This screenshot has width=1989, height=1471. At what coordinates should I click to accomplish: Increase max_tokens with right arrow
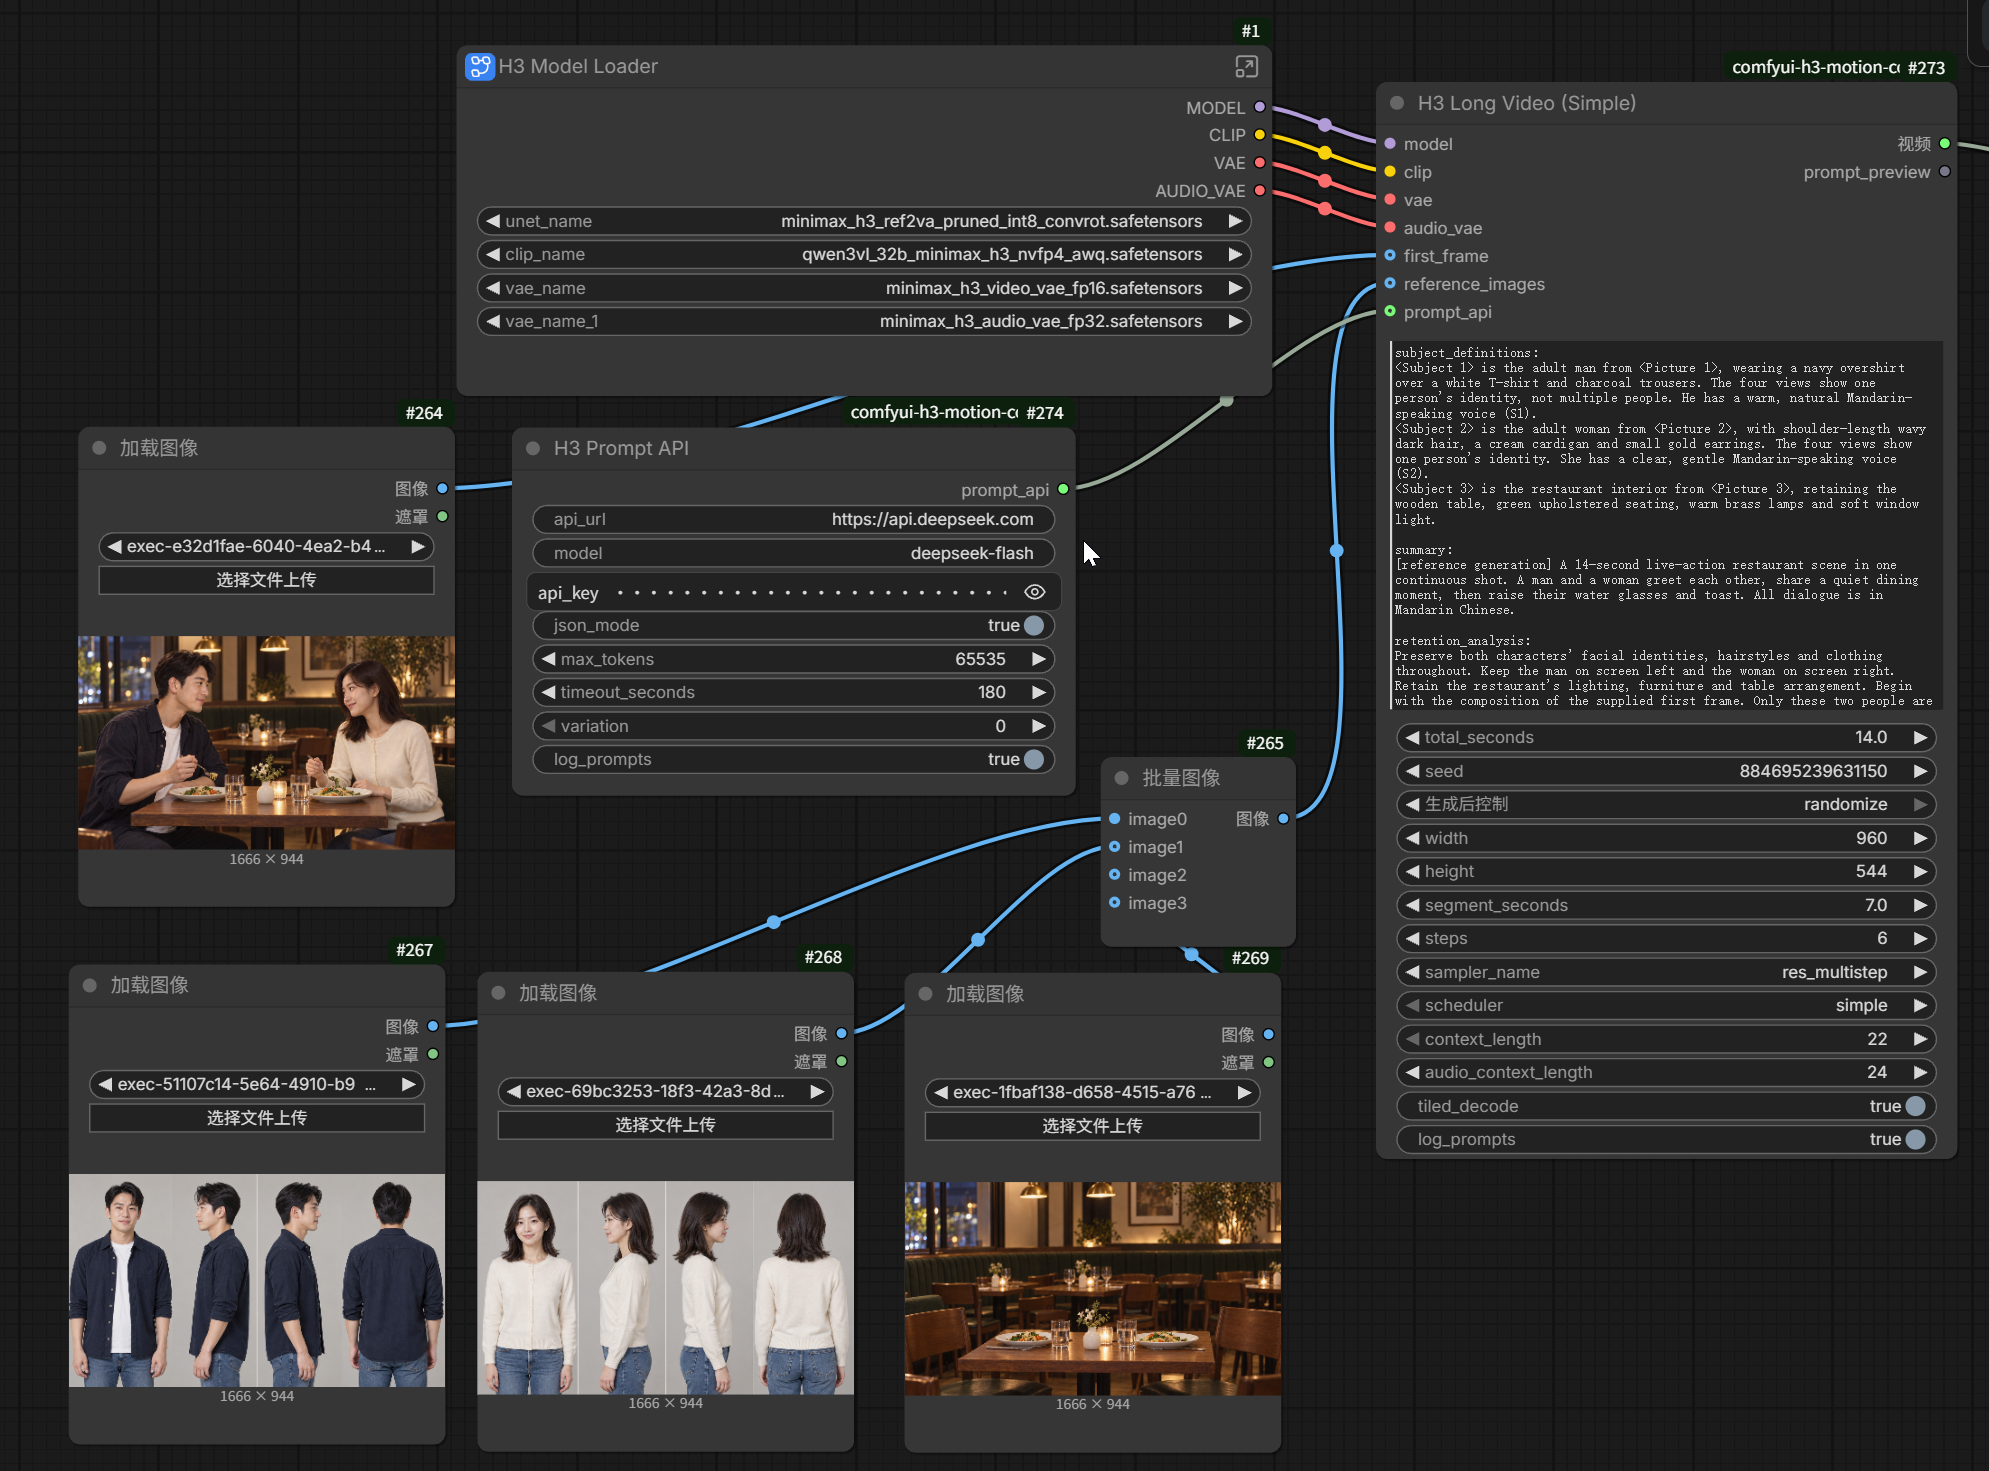(1039, 659)
